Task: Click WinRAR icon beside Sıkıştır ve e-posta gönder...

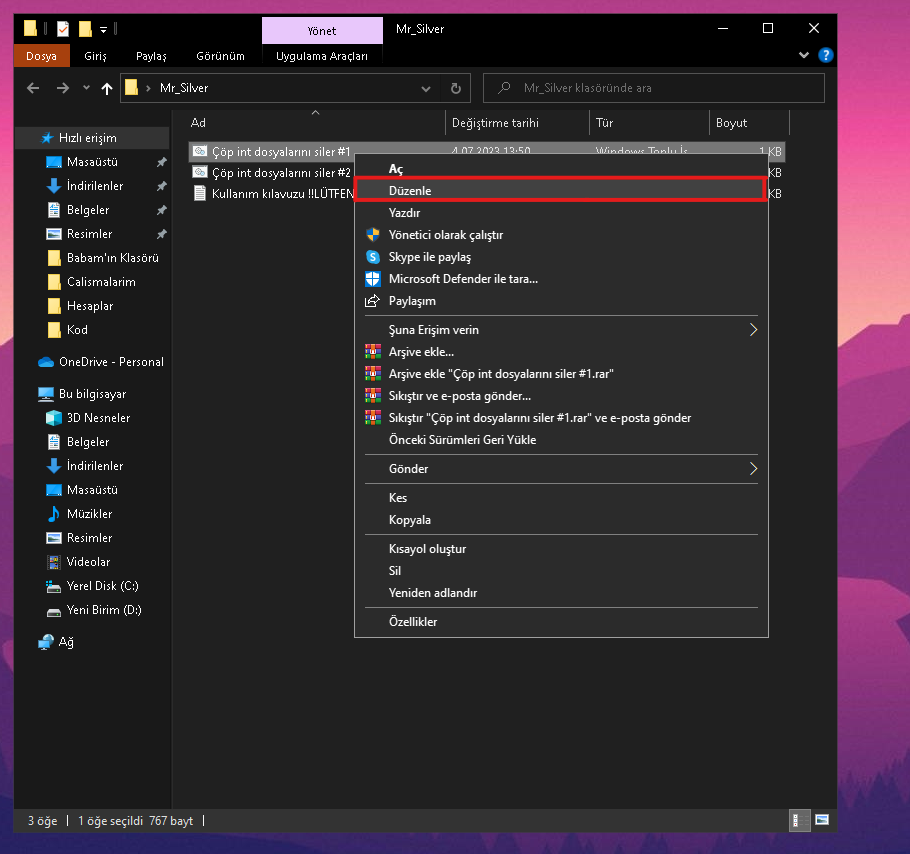Action: tap(373, 396)
